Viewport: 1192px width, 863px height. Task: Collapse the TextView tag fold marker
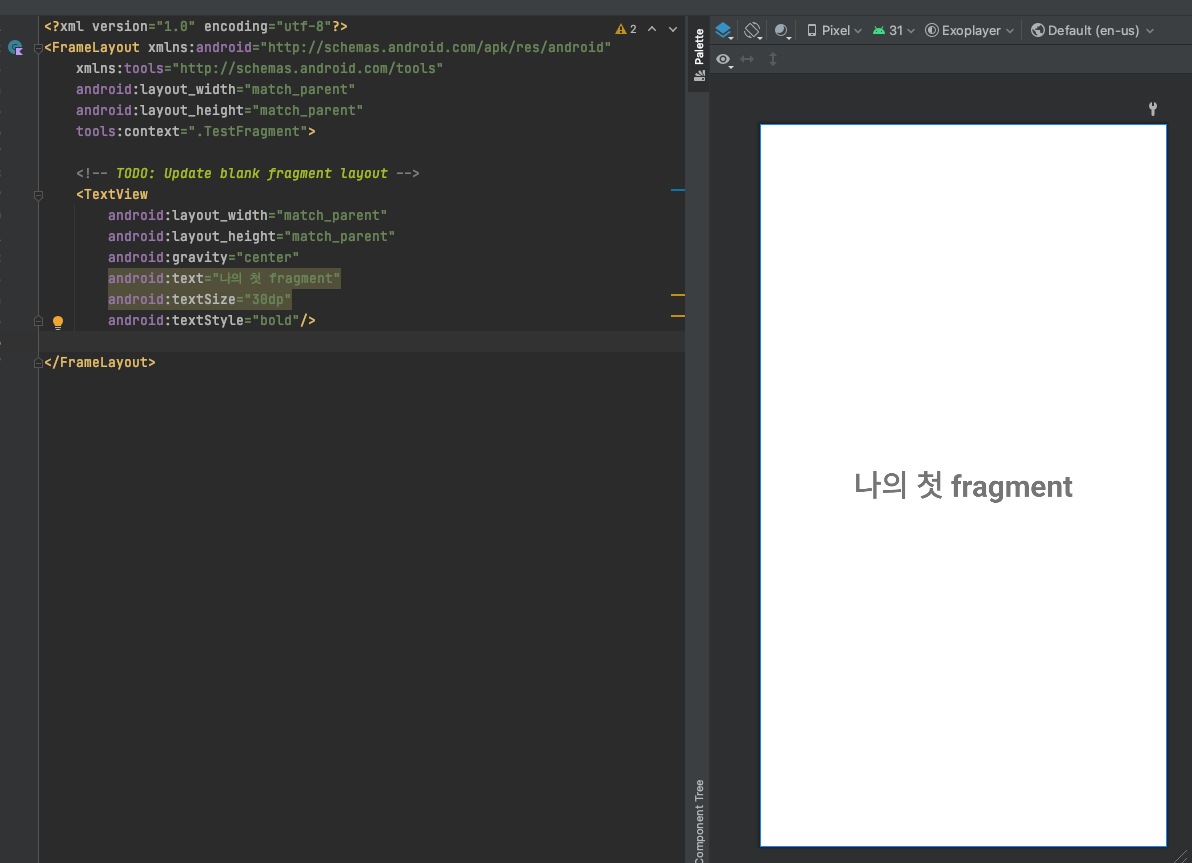(x=38, y=195)
